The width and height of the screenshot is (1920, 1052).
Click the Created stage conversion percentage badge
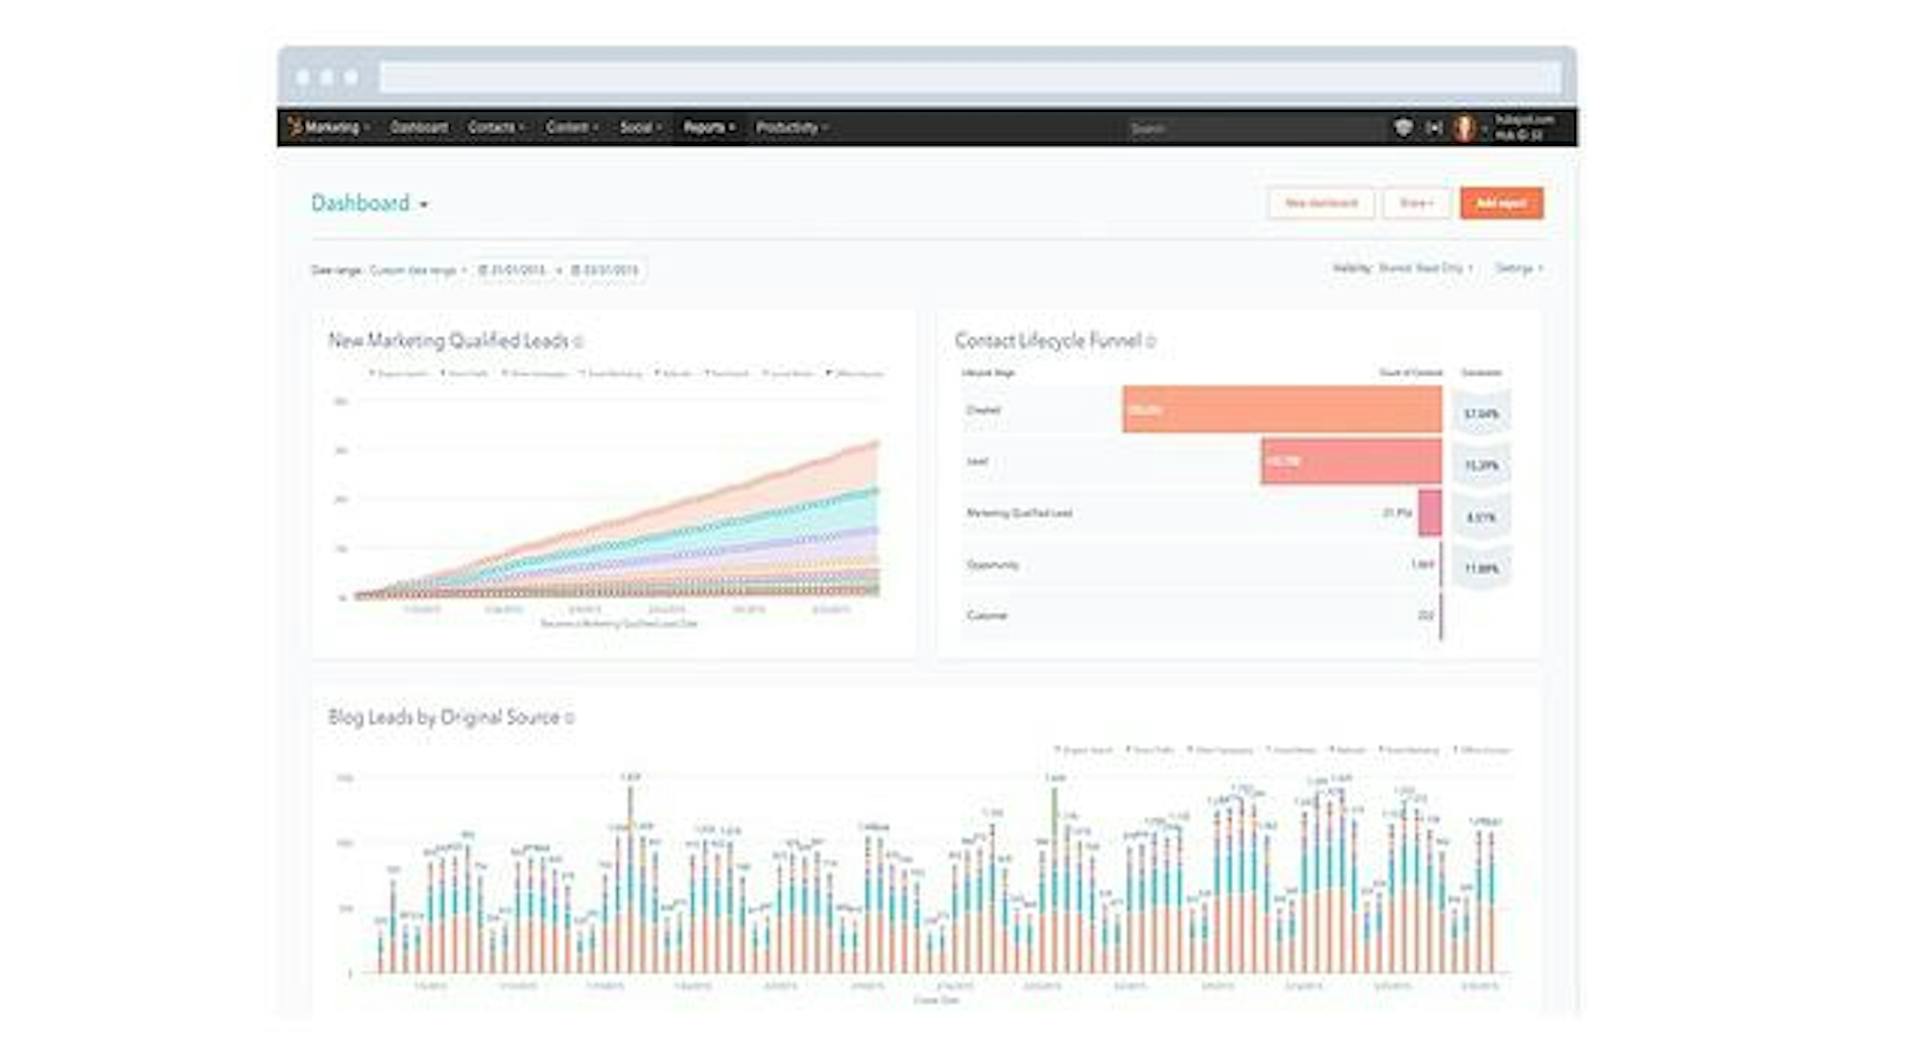pos(1481,414)
